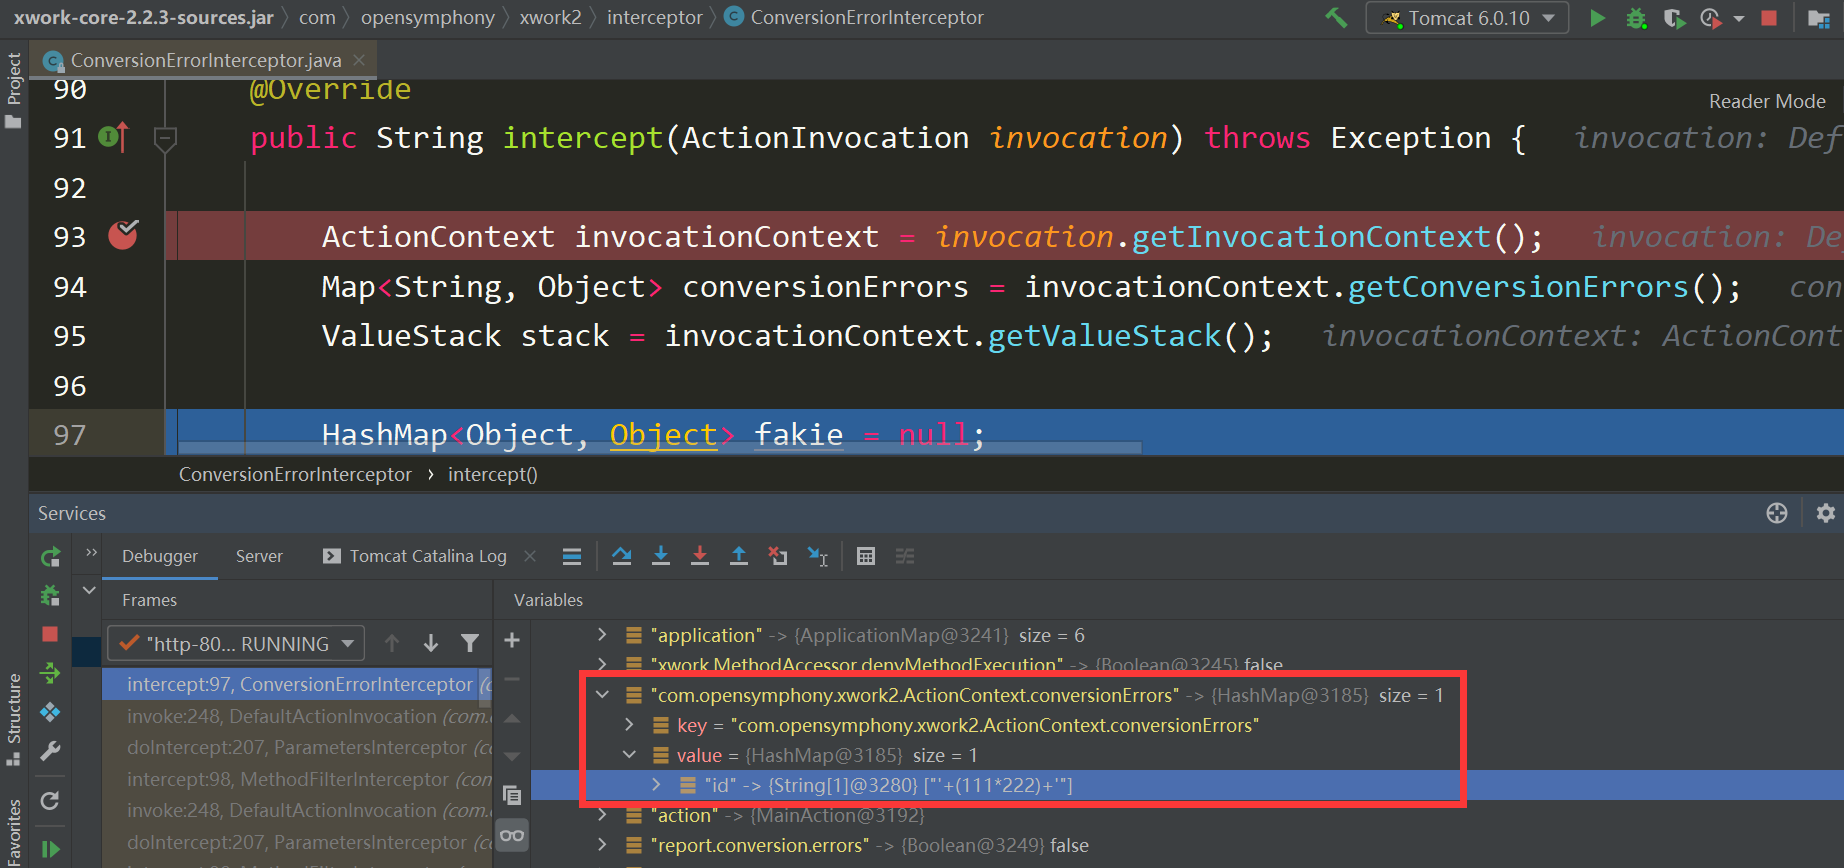Toggle the breakpoint on line 93
The height and width of the screenshot is (868, 1844).
pyautogui.click(x=123, y=235)
